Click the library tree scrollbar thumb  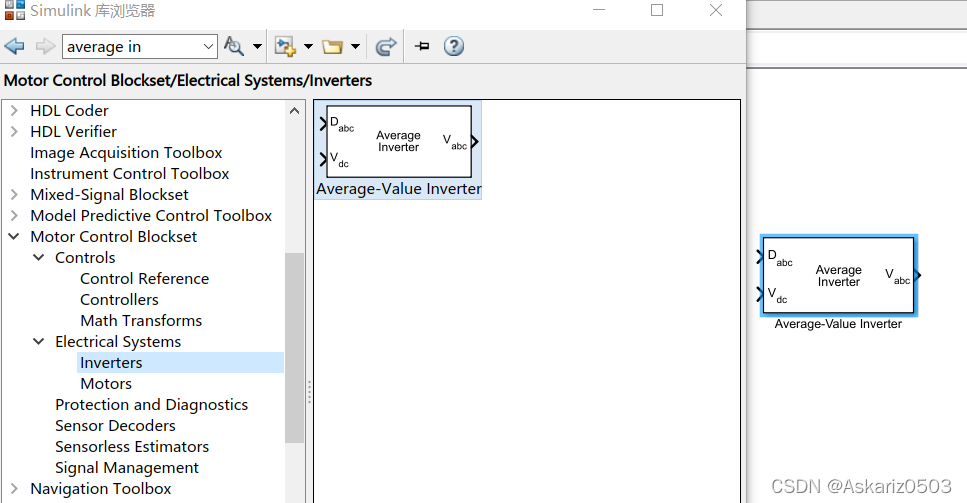(x=294, y=348)
